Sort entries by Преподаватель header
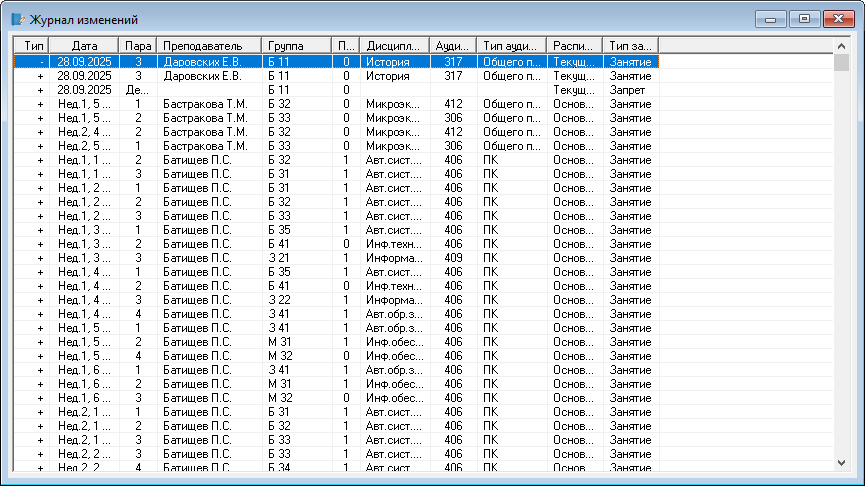 210,46
